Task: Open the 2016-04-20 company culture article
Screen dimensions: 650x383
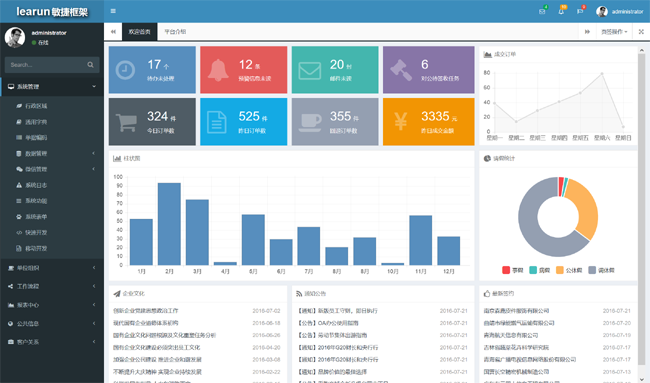Action: pos(156,347)
